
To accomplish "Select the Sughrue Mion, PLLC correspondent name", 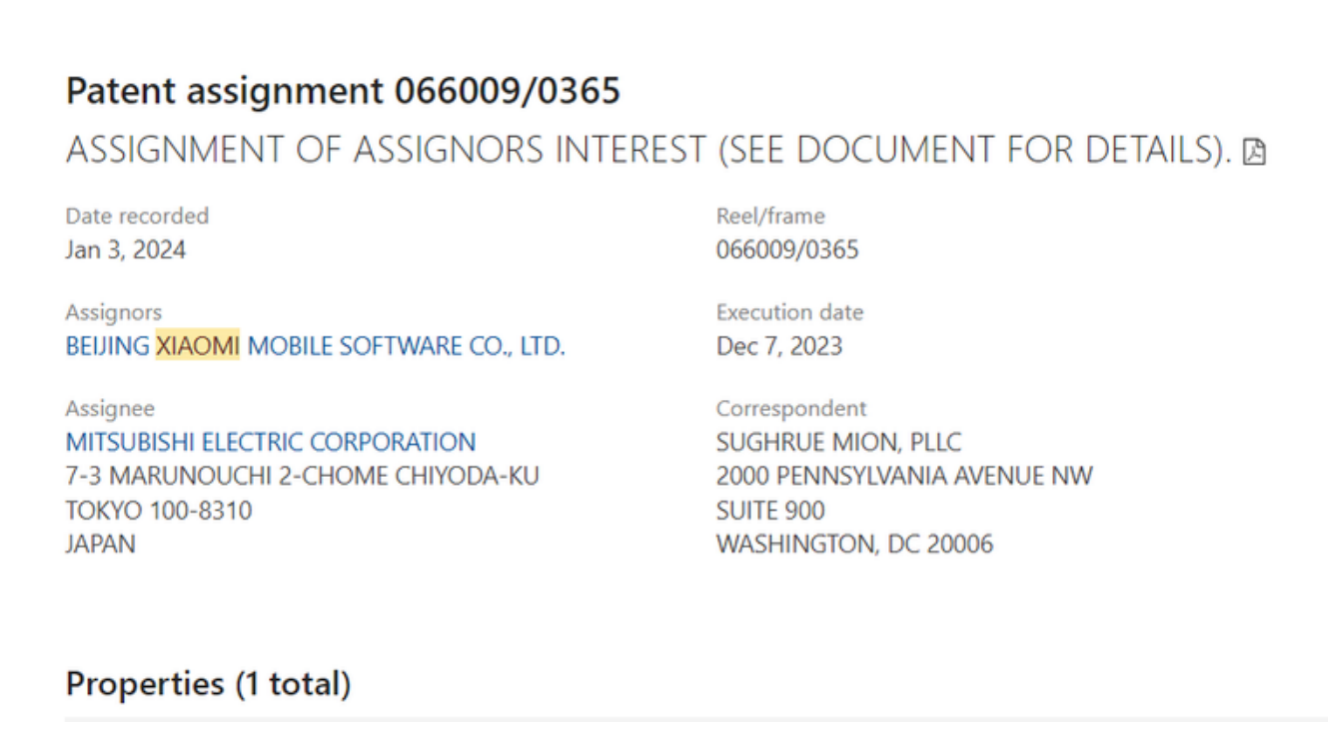I will pyautogui.click(x=838, y=441).
